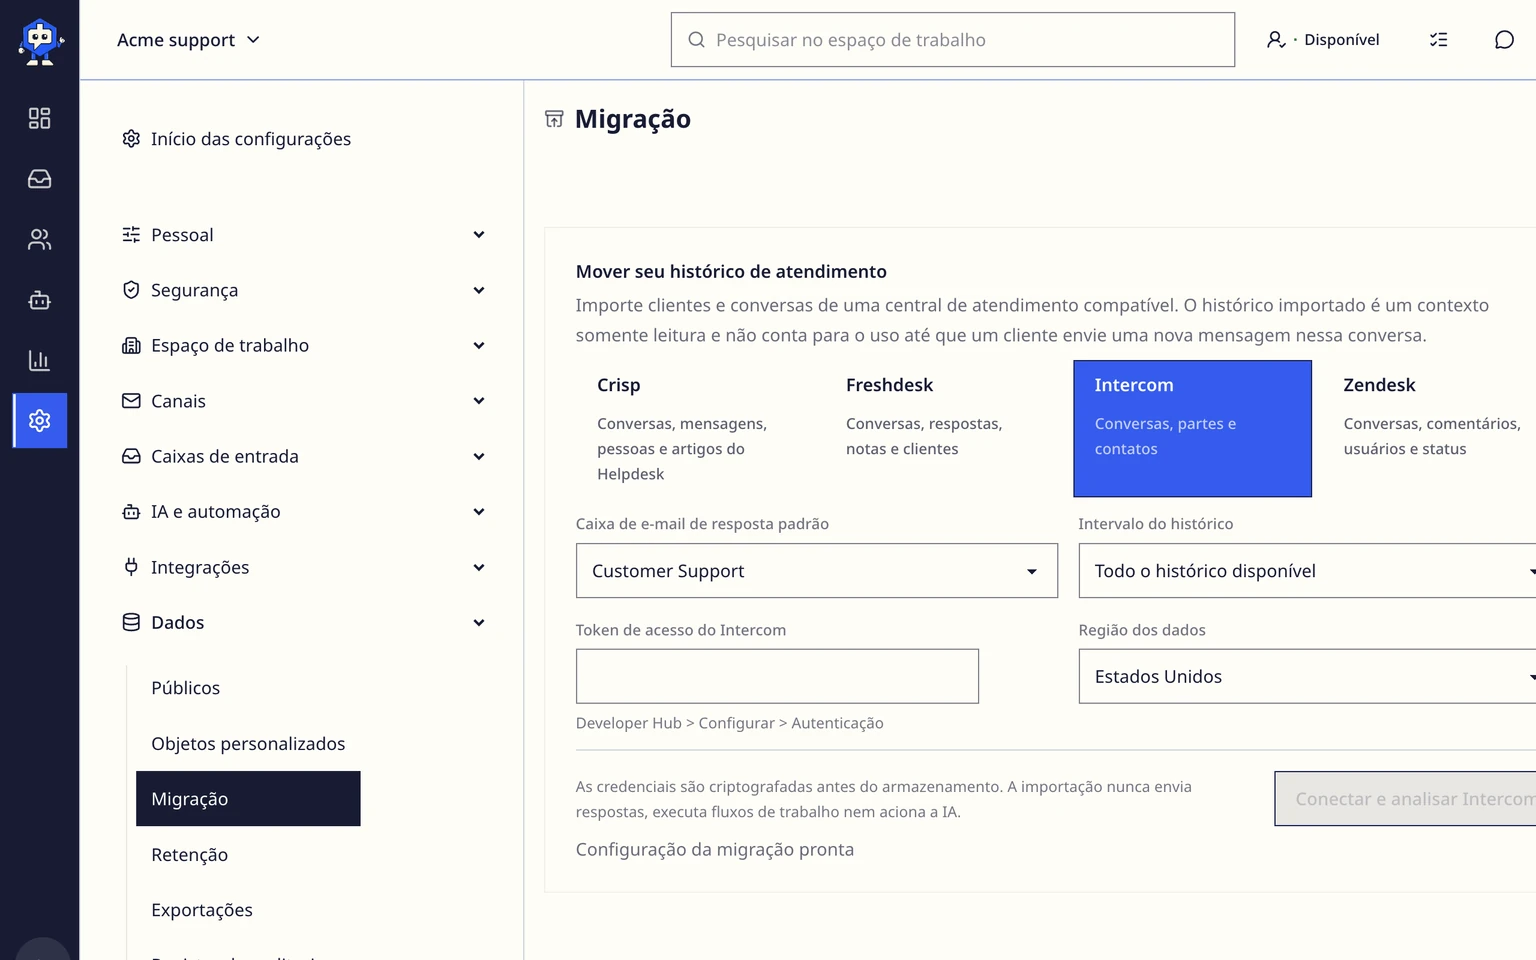
Task: Open the Todo o histórico disponível dropdown
Action: pyautogui.click(x=1307, y=571)
